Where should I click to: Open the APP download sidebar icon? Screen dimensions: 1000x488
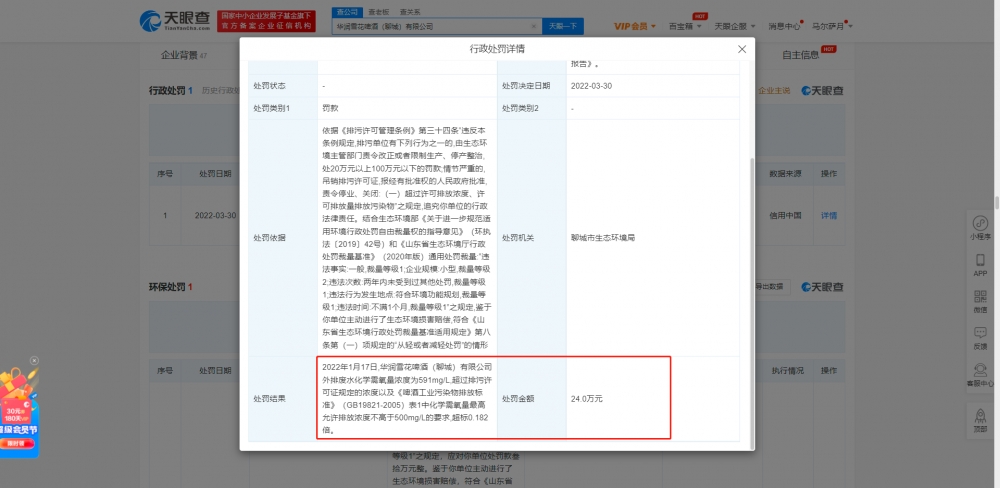coord(980,265)
